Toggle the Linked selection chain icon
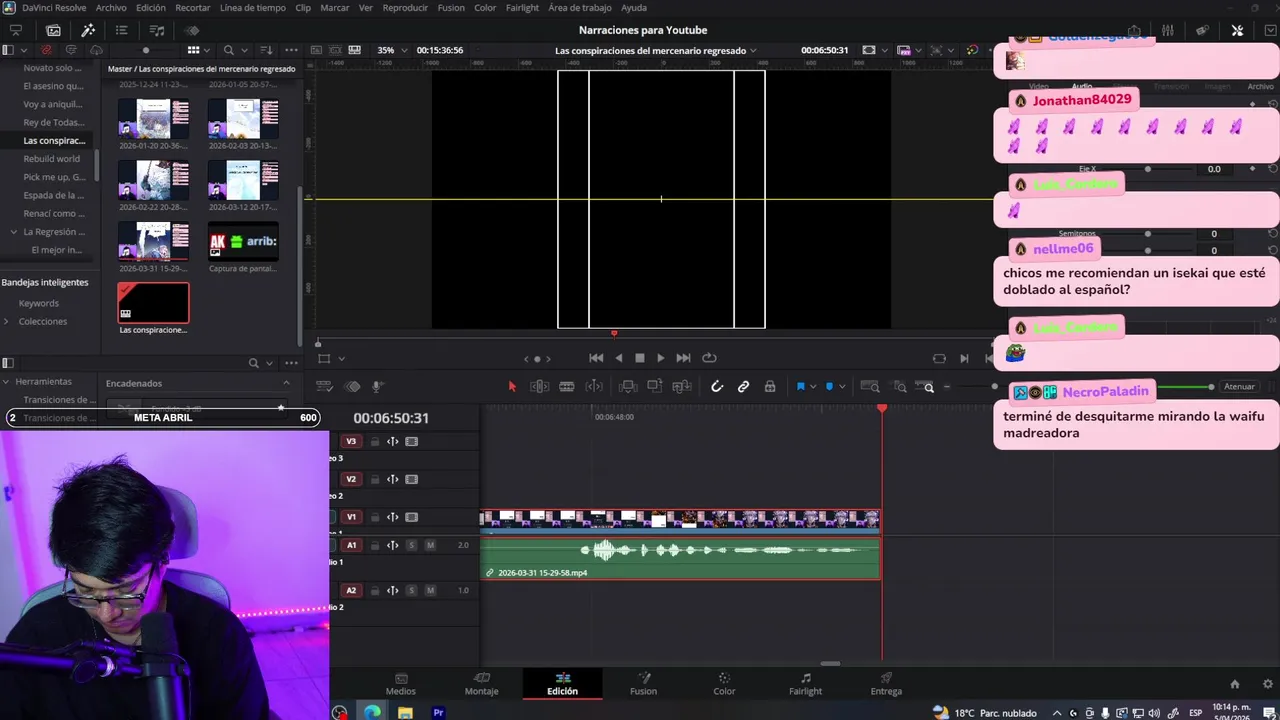This screenshot has width=1280, height=720. point(743,386)
